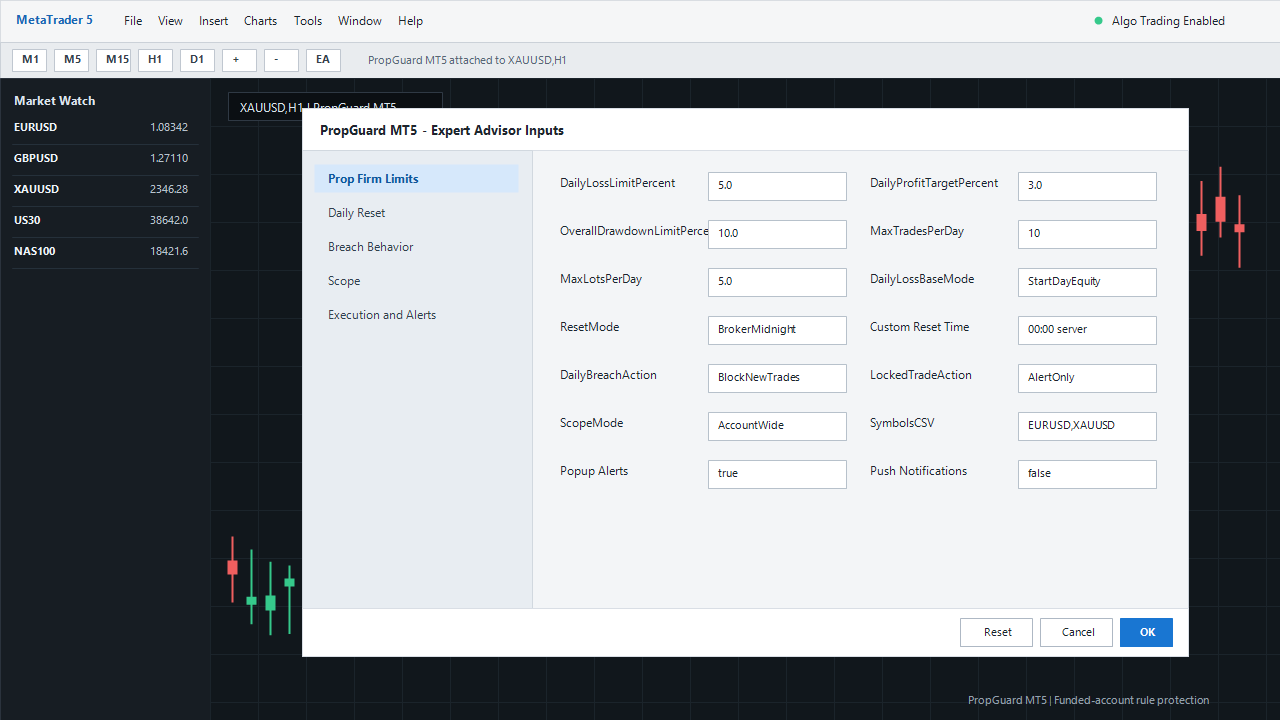Viewport: 1280px width, 720px height.
Task: Click the NAS100 price 18421.6
Action: [169, 252]
